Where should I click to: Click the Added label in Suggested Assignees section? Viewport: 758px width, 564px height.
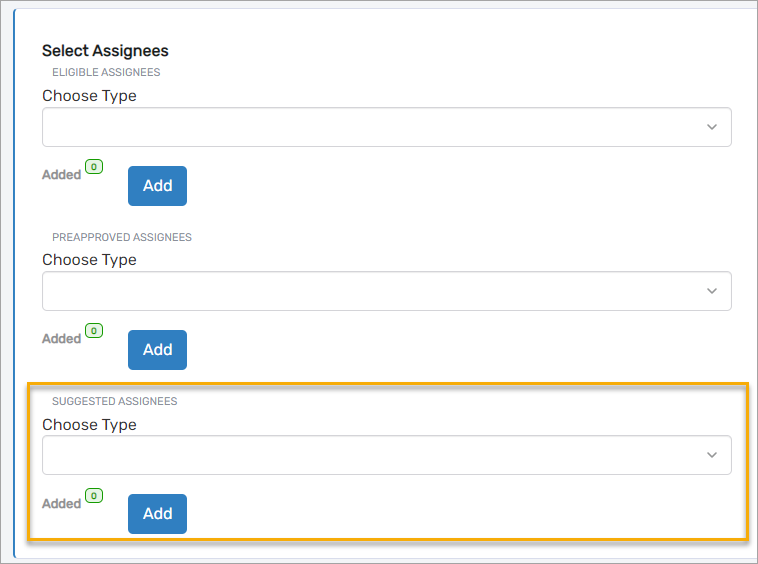coord(61,504)
